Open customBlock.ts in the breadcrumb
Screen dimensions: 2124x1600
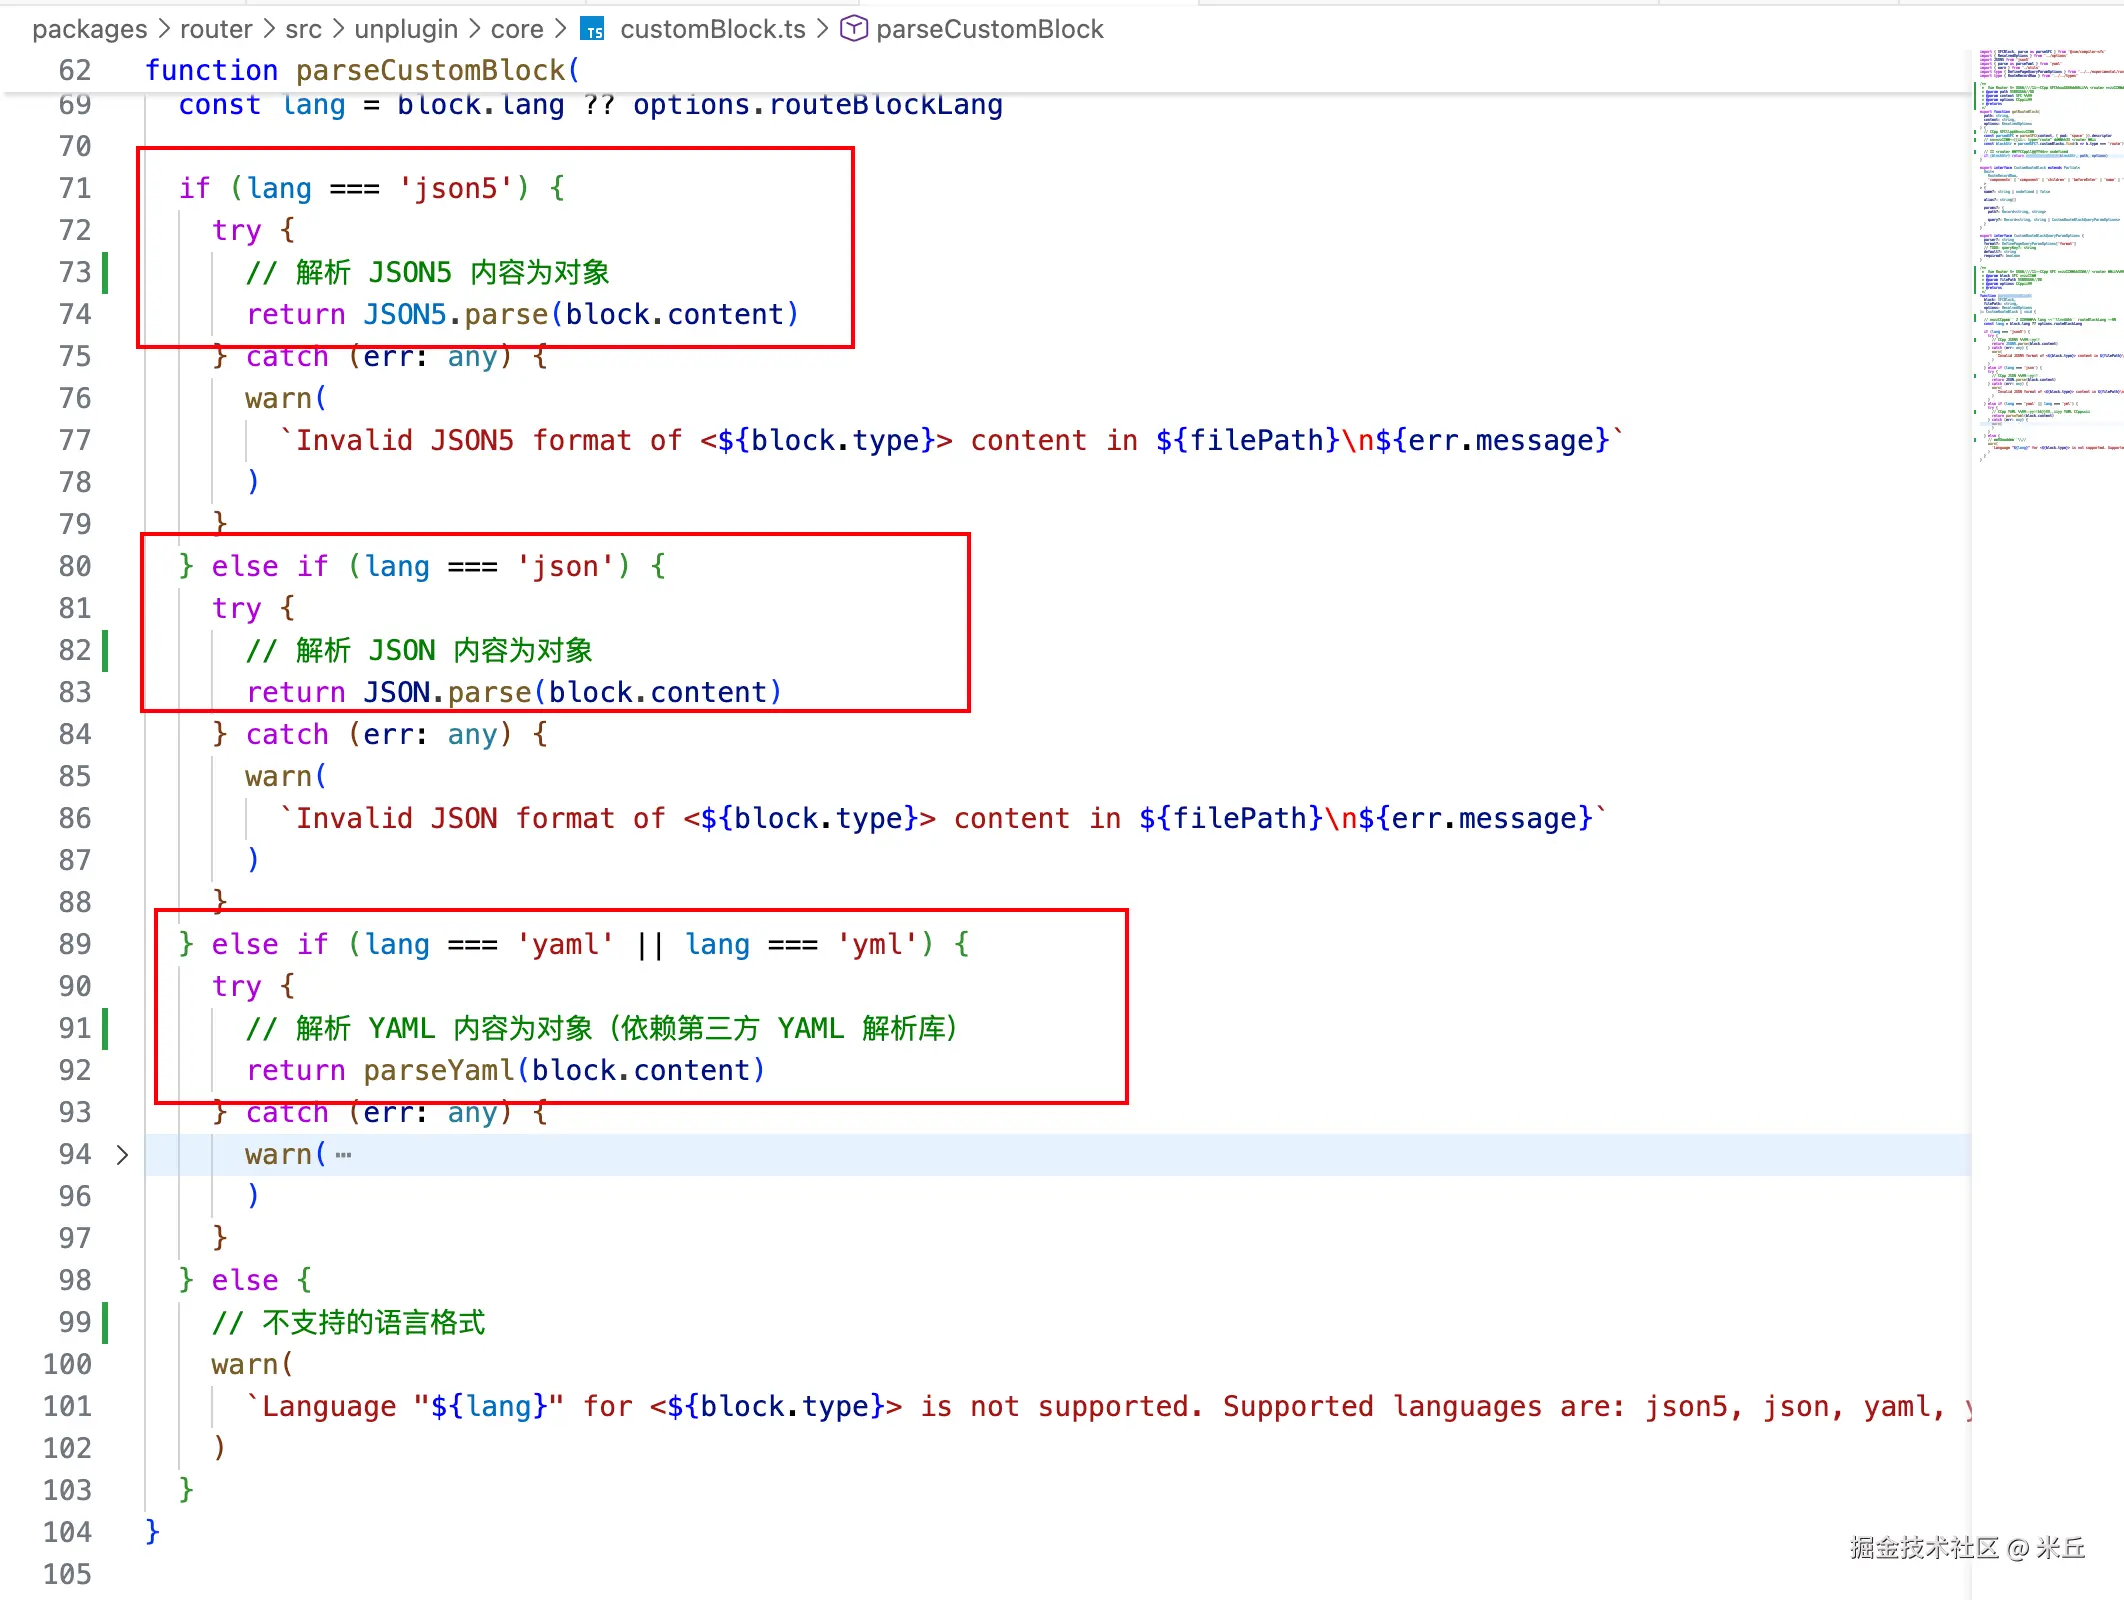coord(712,29)
